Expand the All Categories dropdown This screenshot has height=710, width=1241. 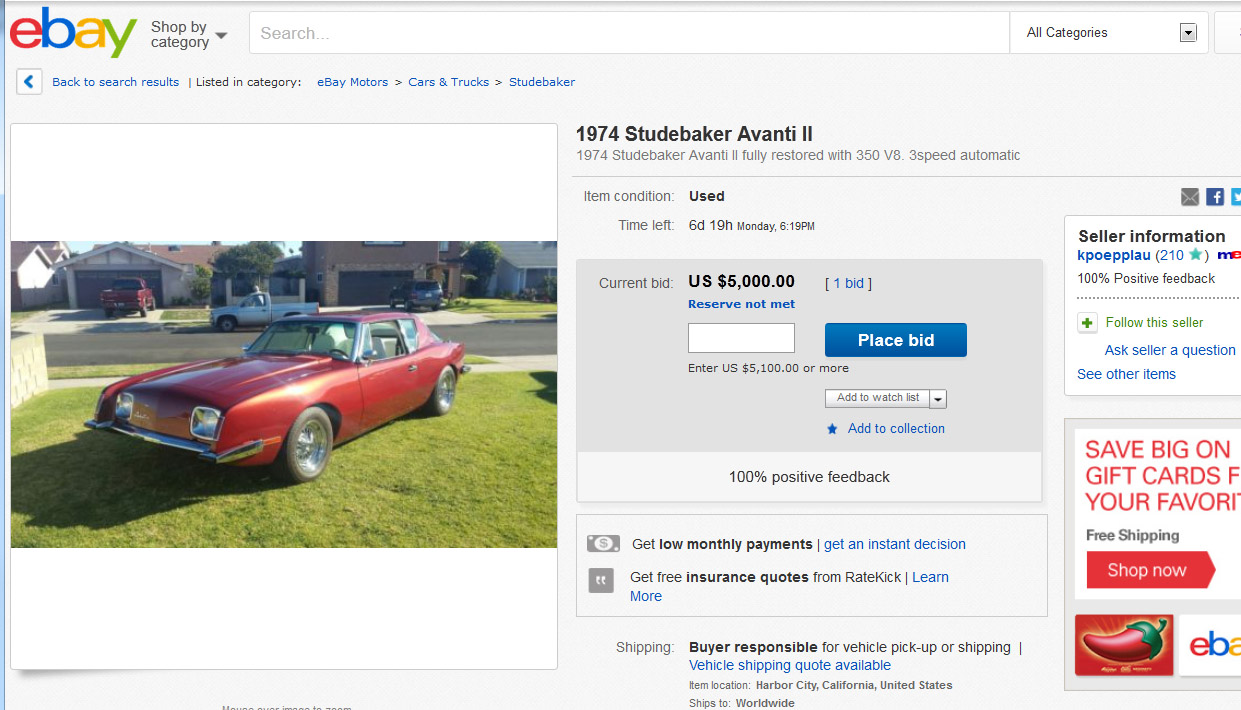pos(1109,33)
